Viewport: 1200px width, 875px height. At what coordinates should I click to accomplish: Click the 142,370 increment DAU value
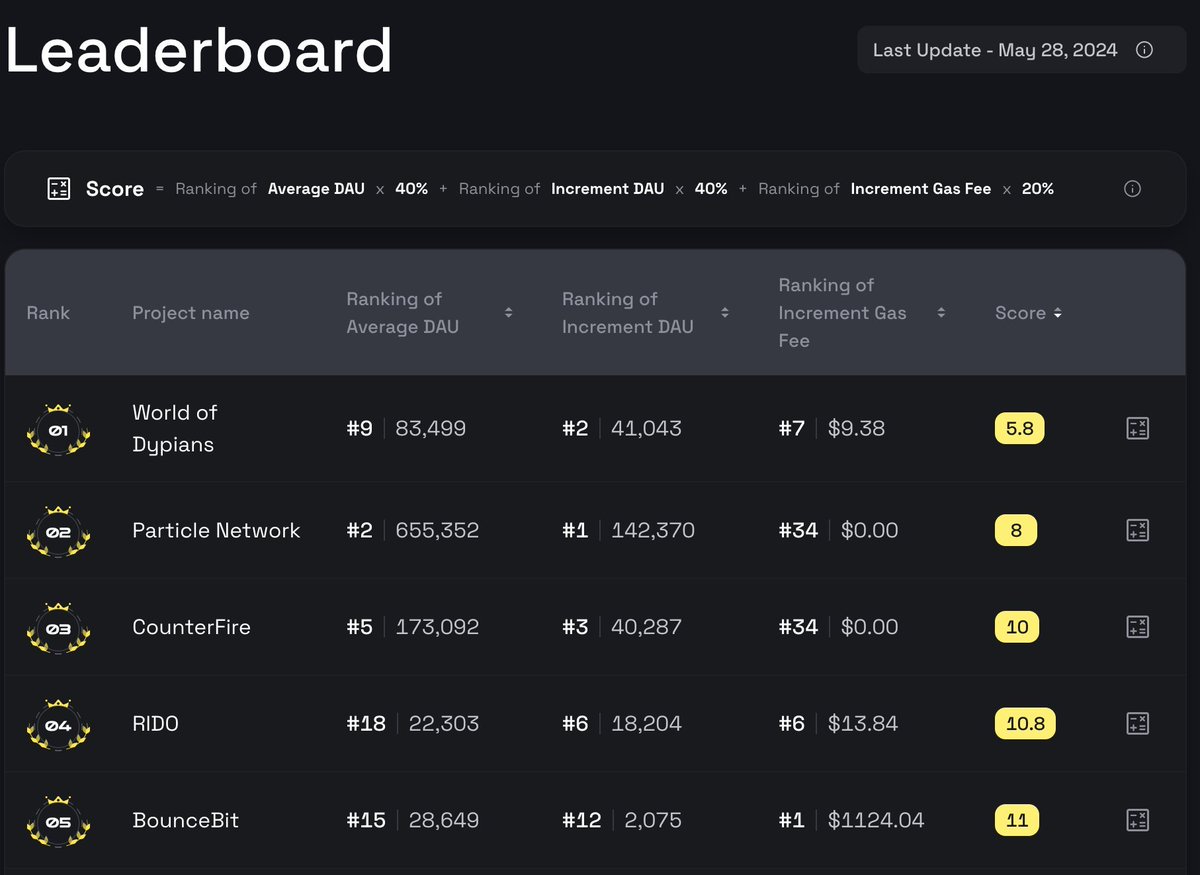pyautogui.click(x=653, y=530)
